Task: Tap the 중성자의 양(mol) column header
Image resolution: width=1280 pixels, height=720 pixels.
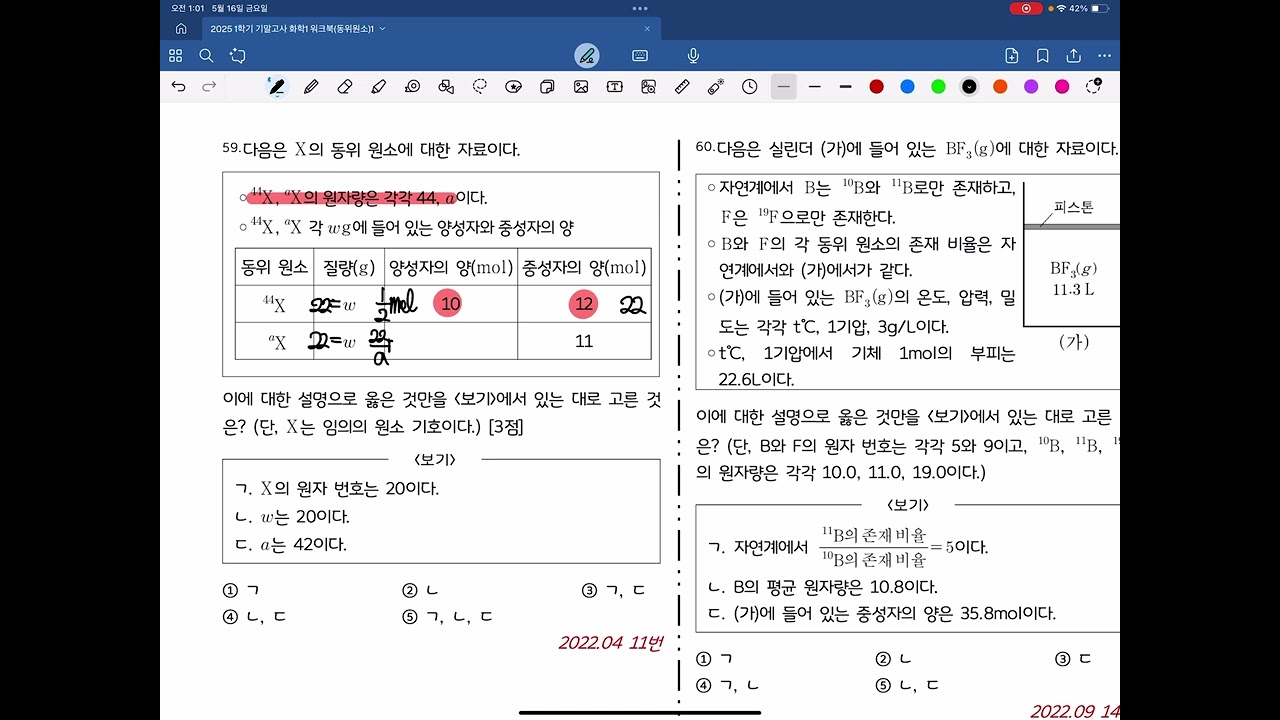Action: tap(584, 268)
